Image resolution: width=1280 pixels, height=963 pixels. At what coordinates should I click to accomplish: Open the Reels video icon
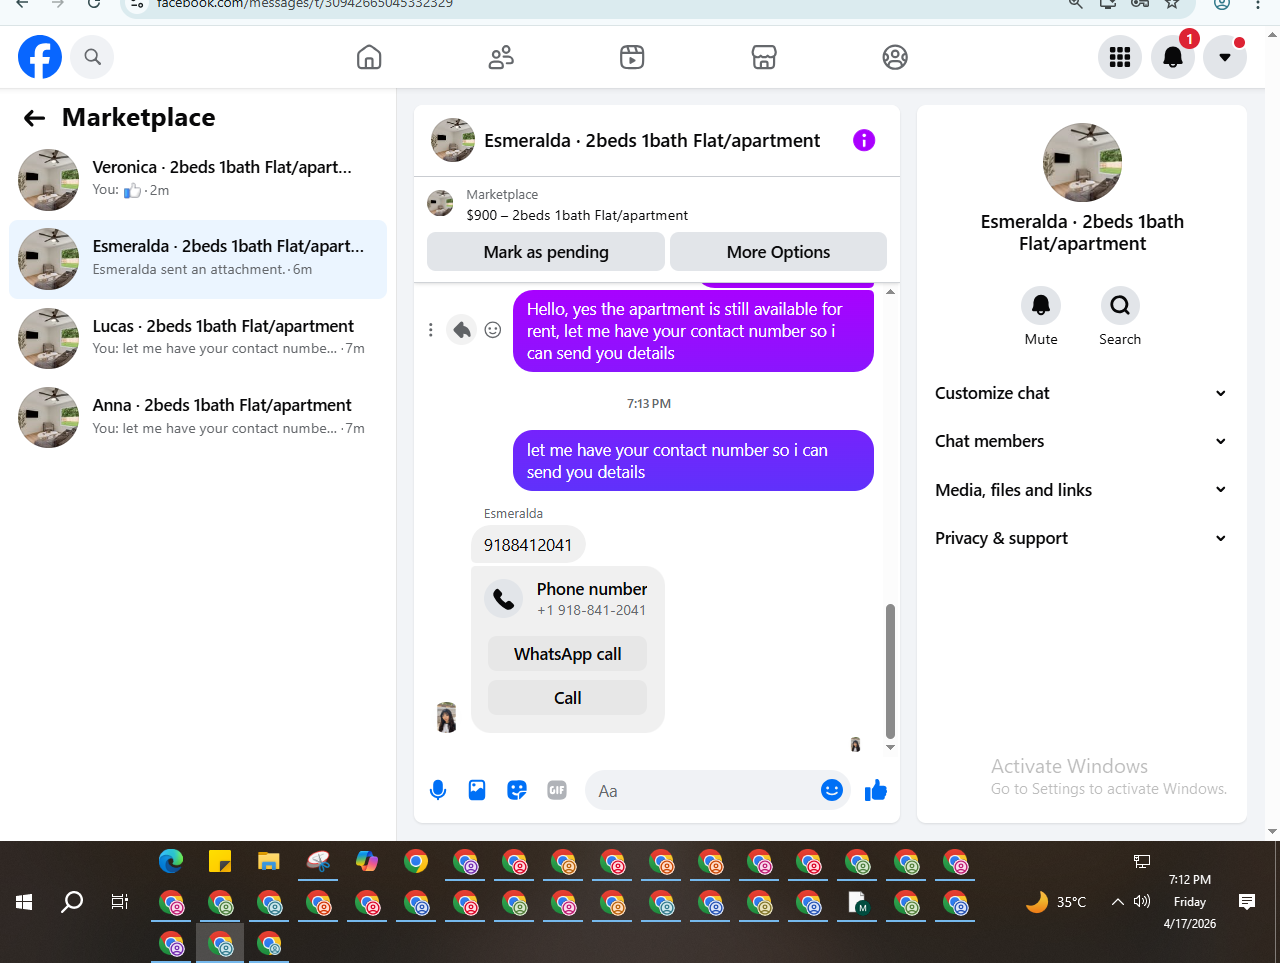tap(632, 57)
